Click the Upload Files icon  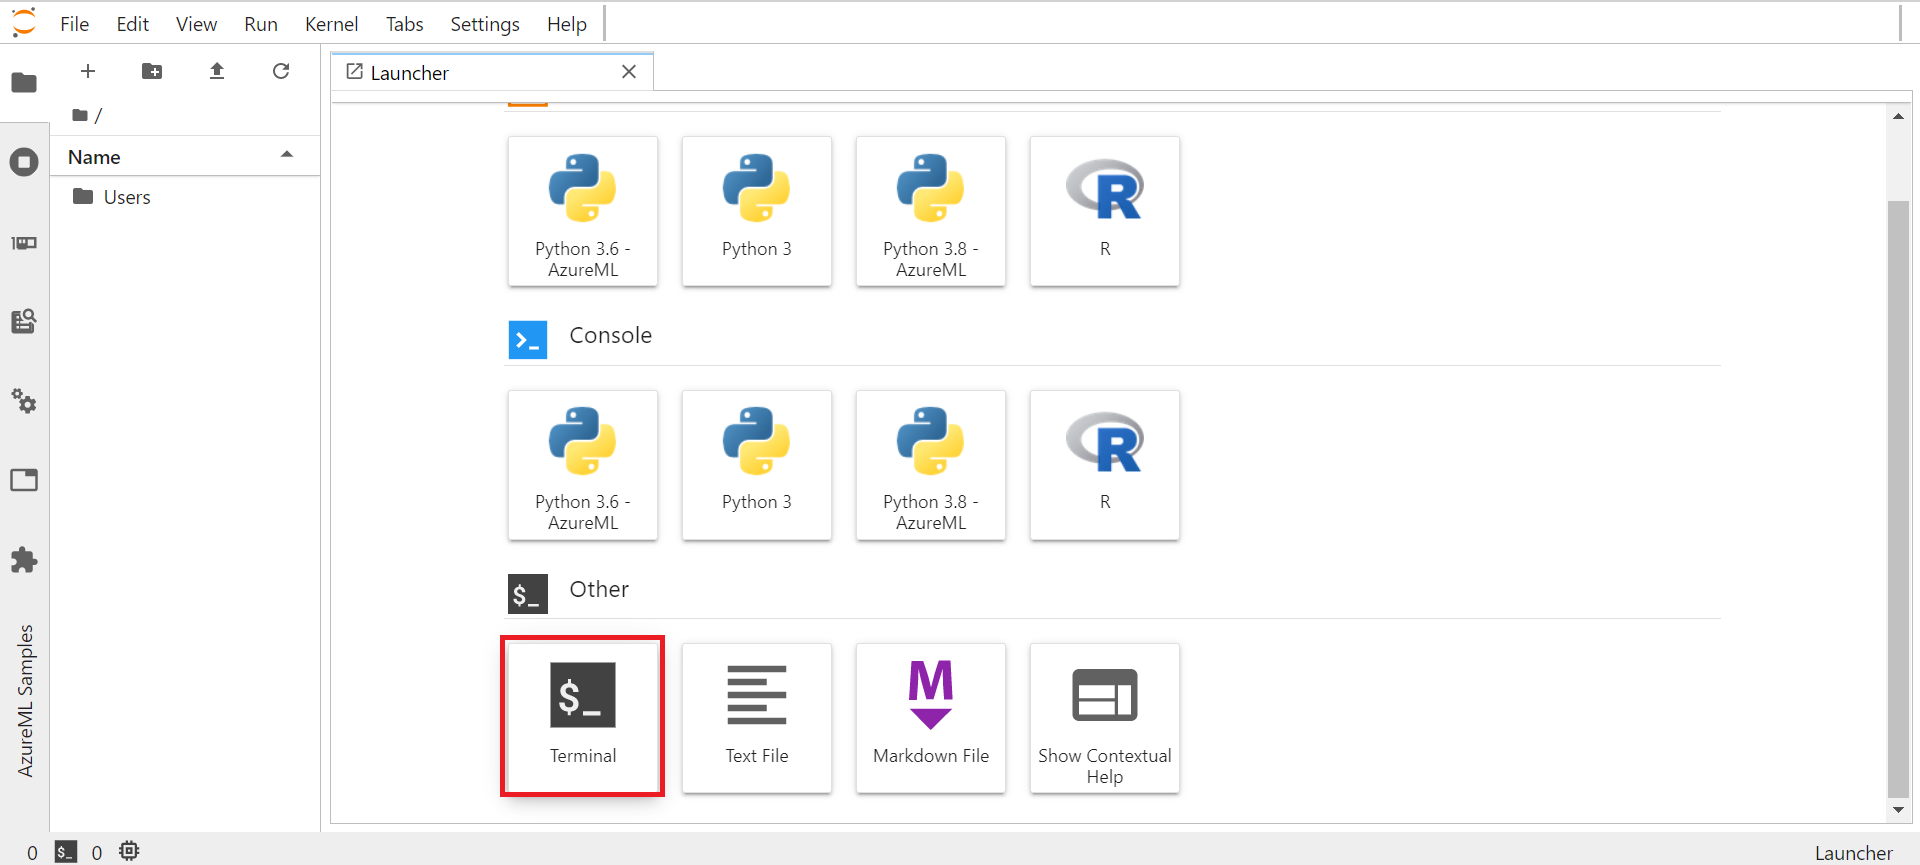(217, 71)
